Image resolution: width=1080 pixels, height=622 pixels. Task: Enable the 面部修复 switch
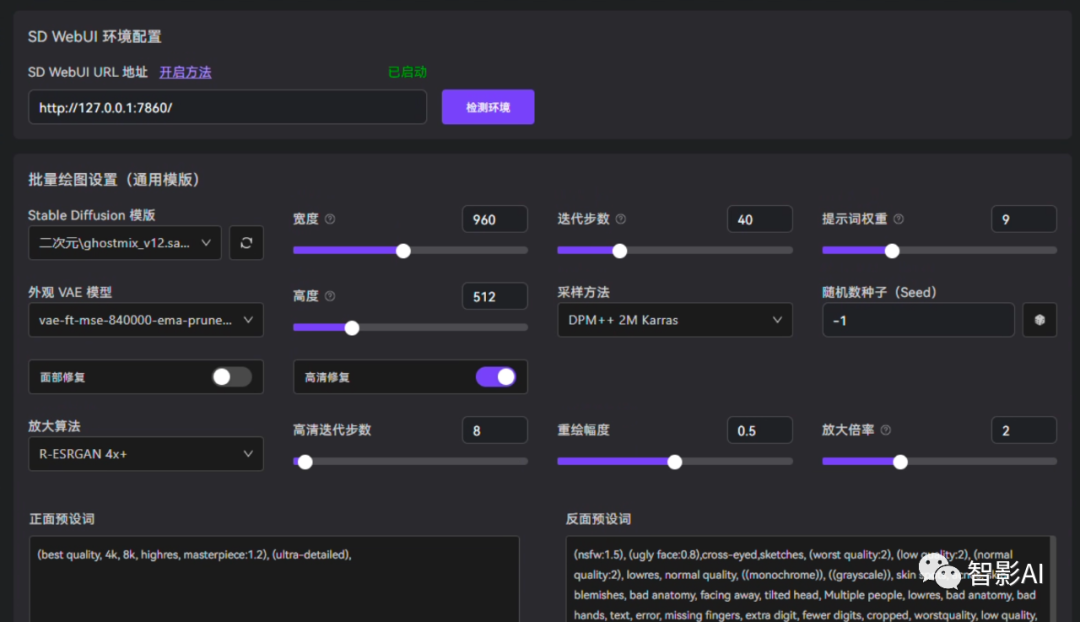click(x=231, y=377)
